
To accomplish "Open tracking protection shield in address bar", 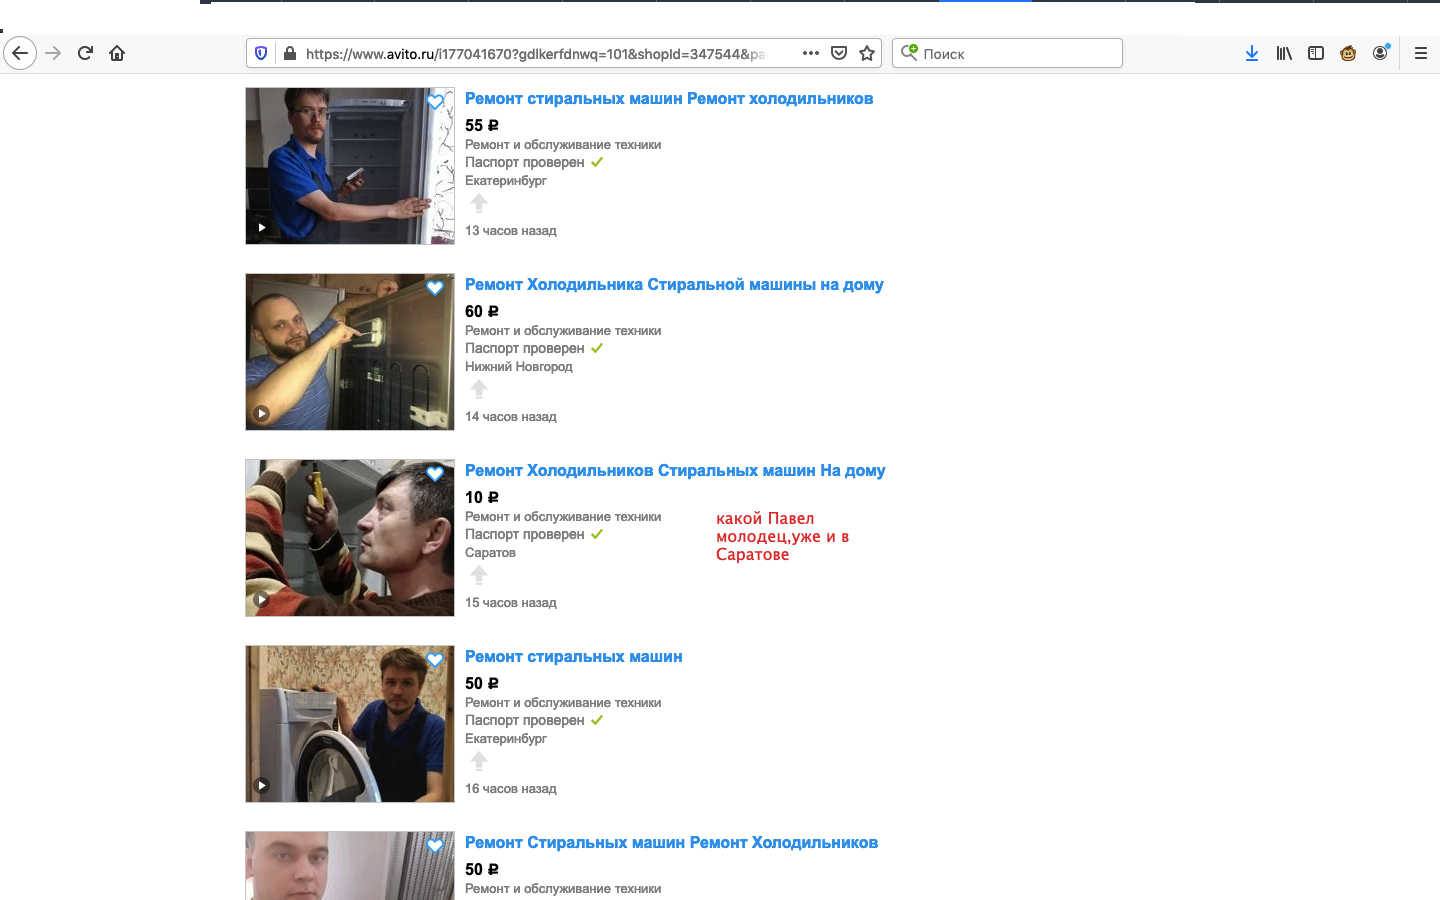I will coord(261,53).
